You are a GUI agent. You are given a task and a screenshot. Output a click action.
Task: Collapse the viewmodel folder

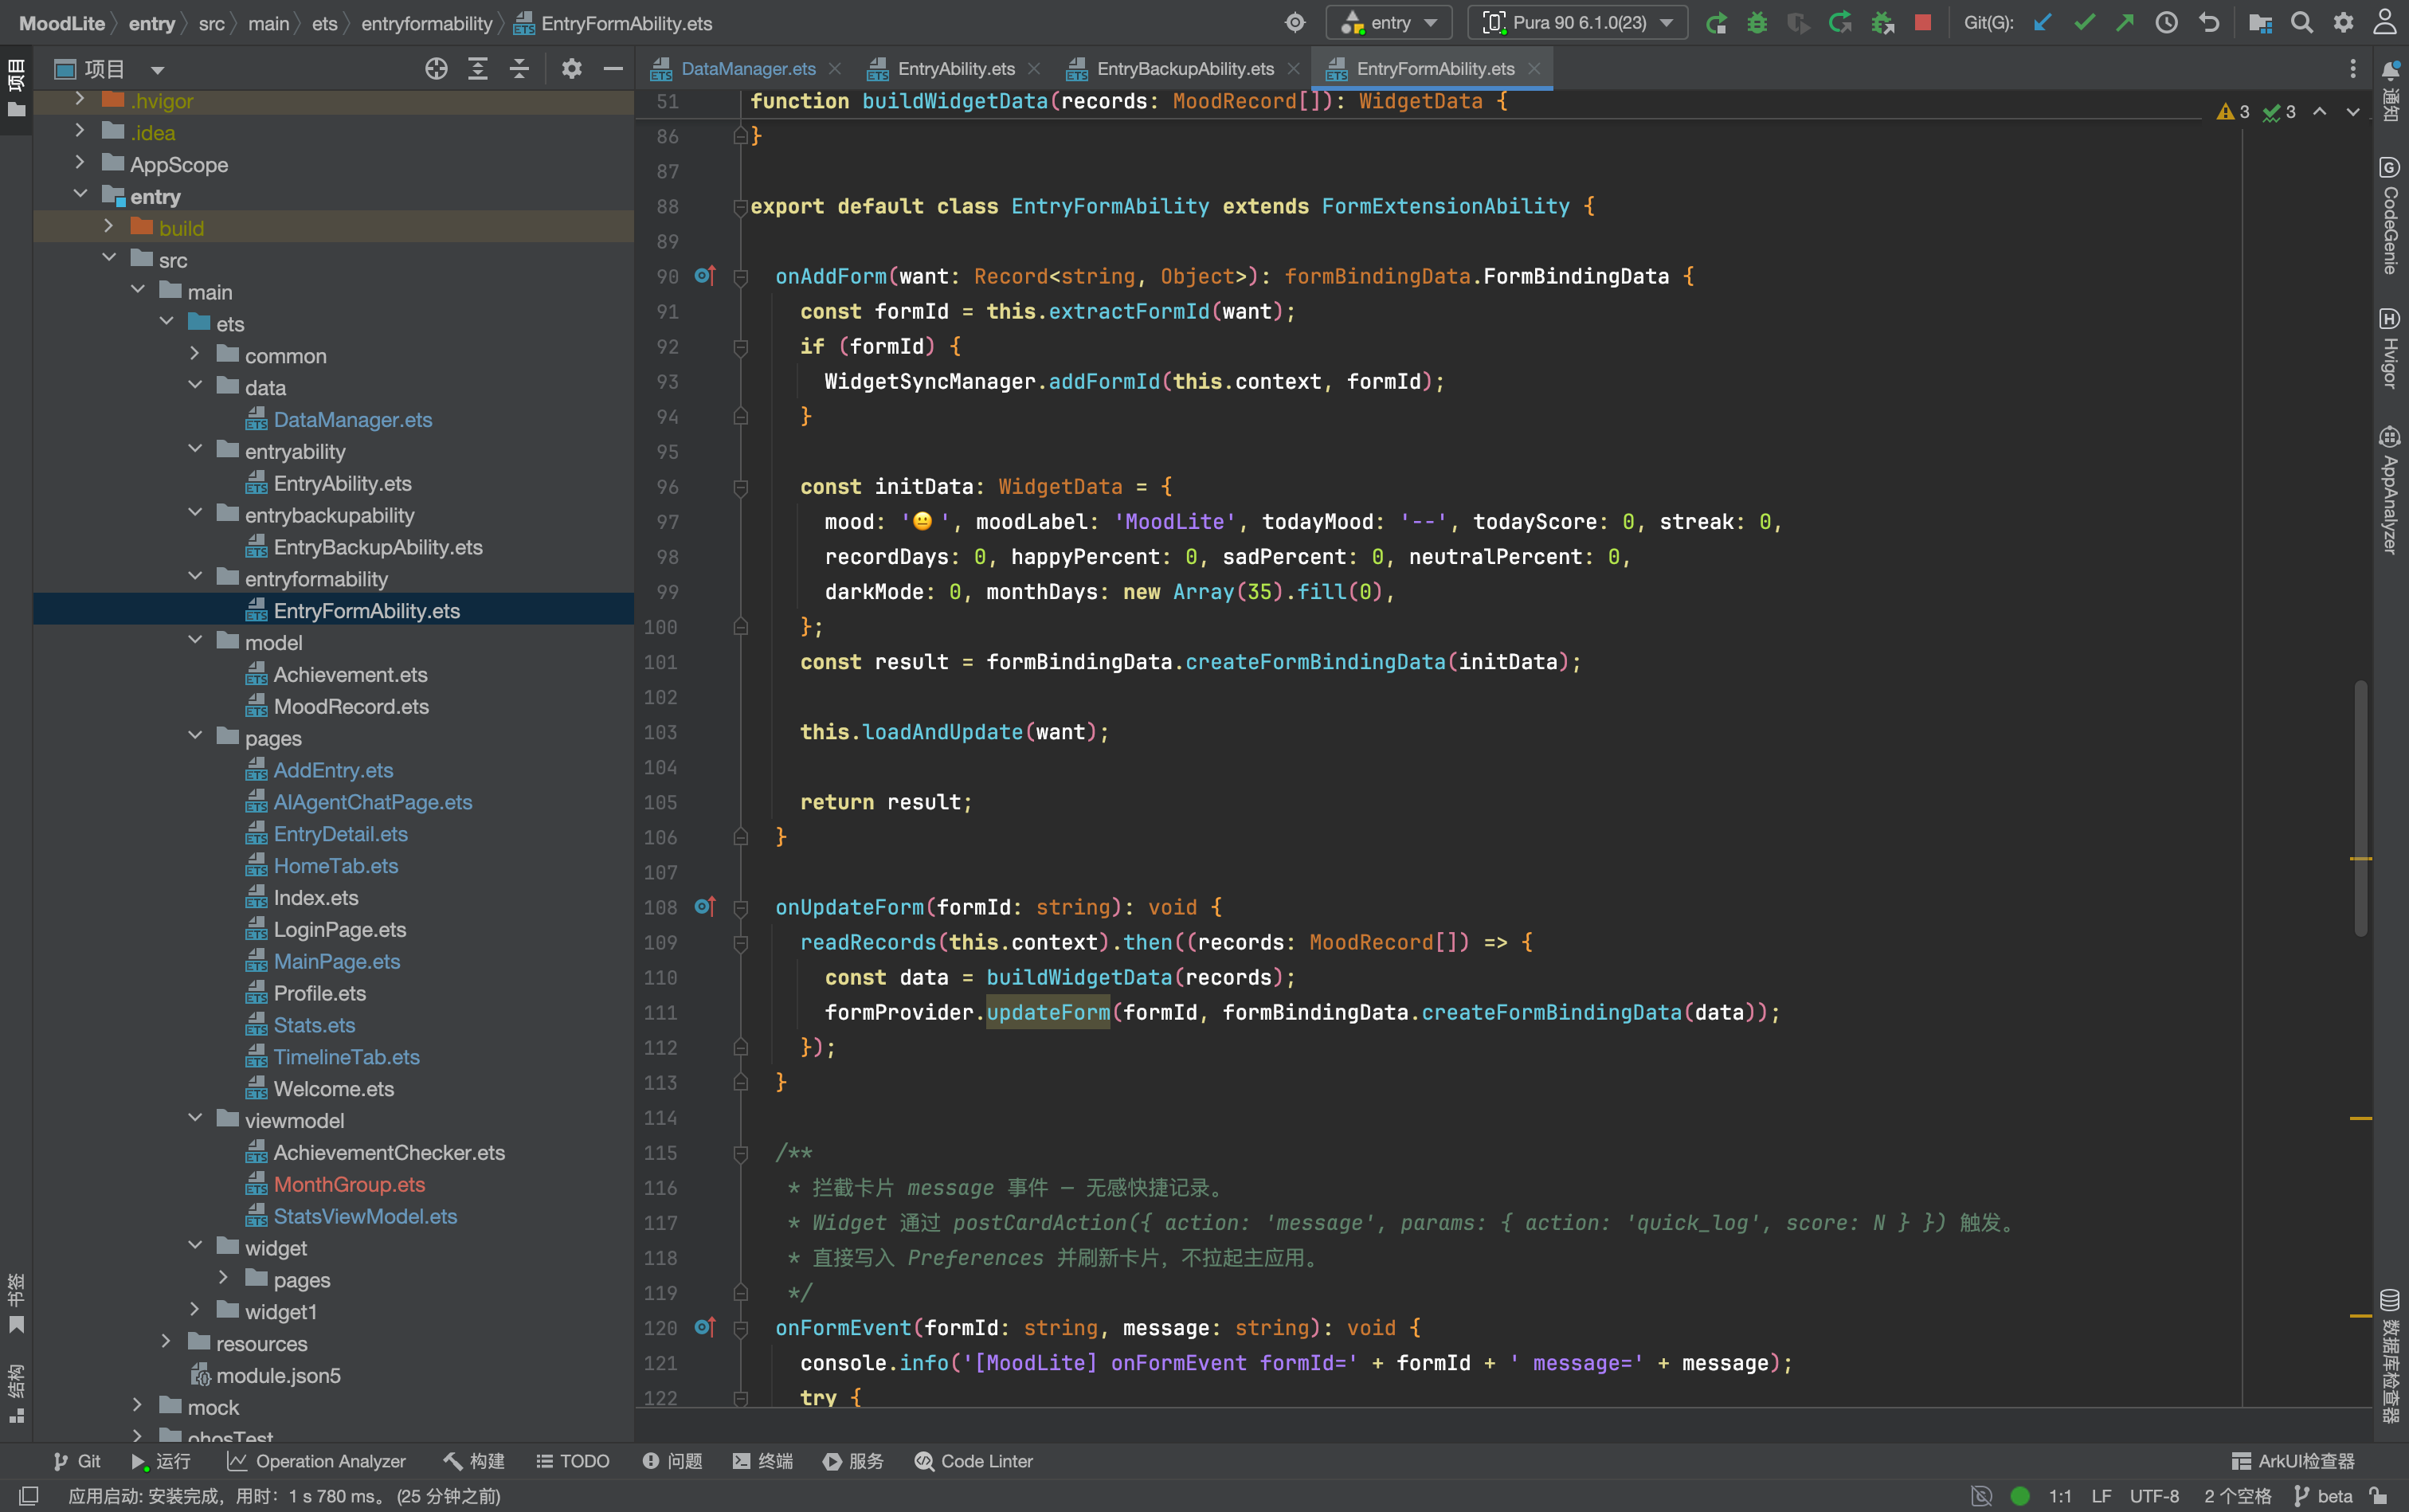195,1120
